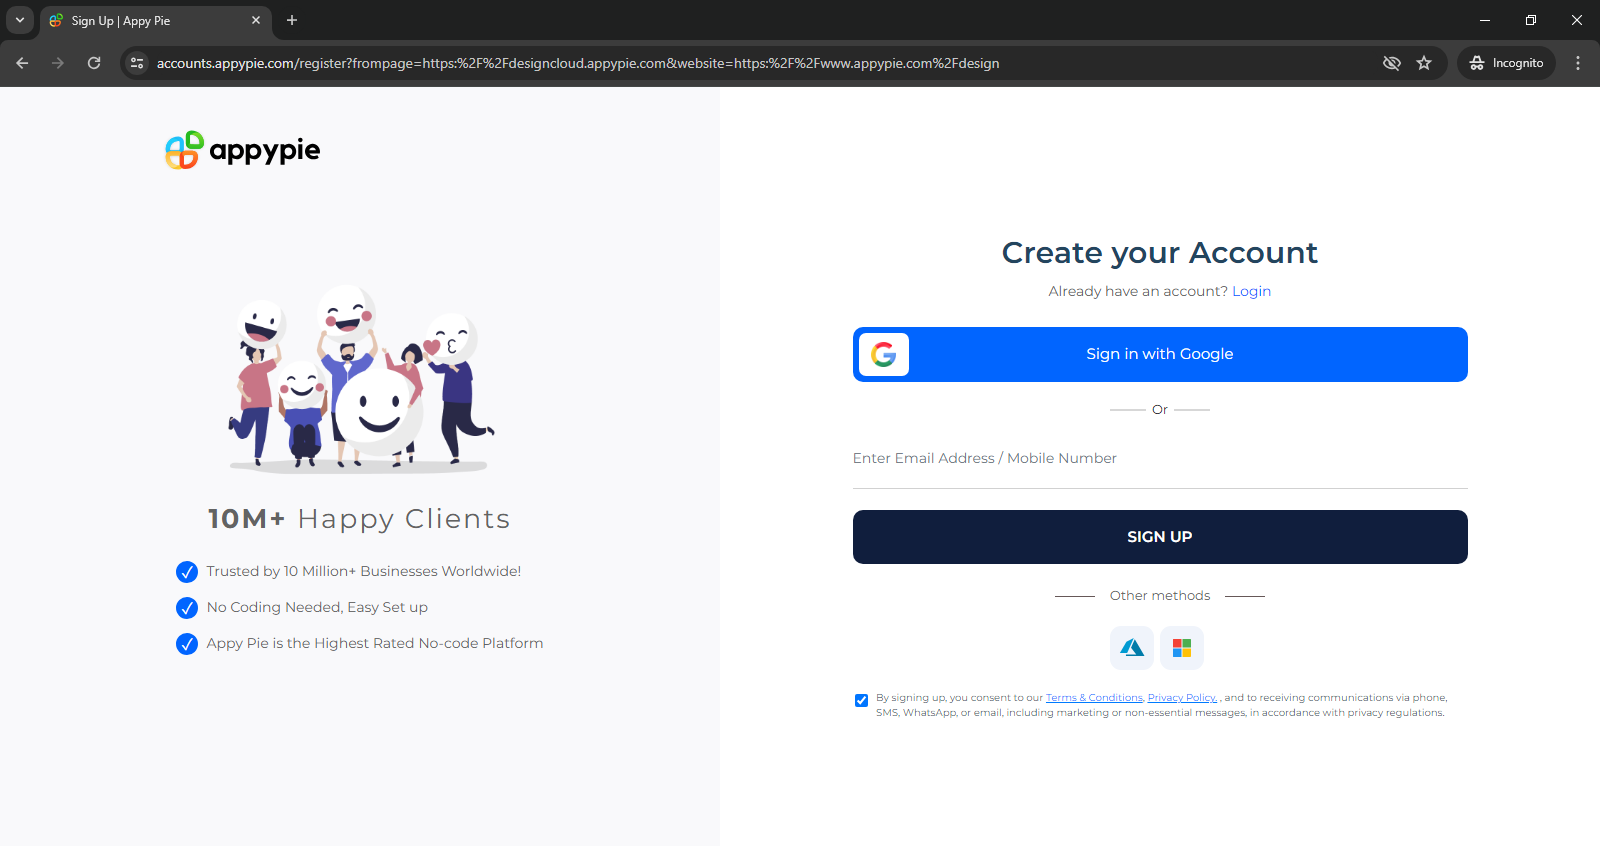This screenshot has height=846, width=1600.
Task: Click the browser address bar URL
Action: (x=578, y=63)
